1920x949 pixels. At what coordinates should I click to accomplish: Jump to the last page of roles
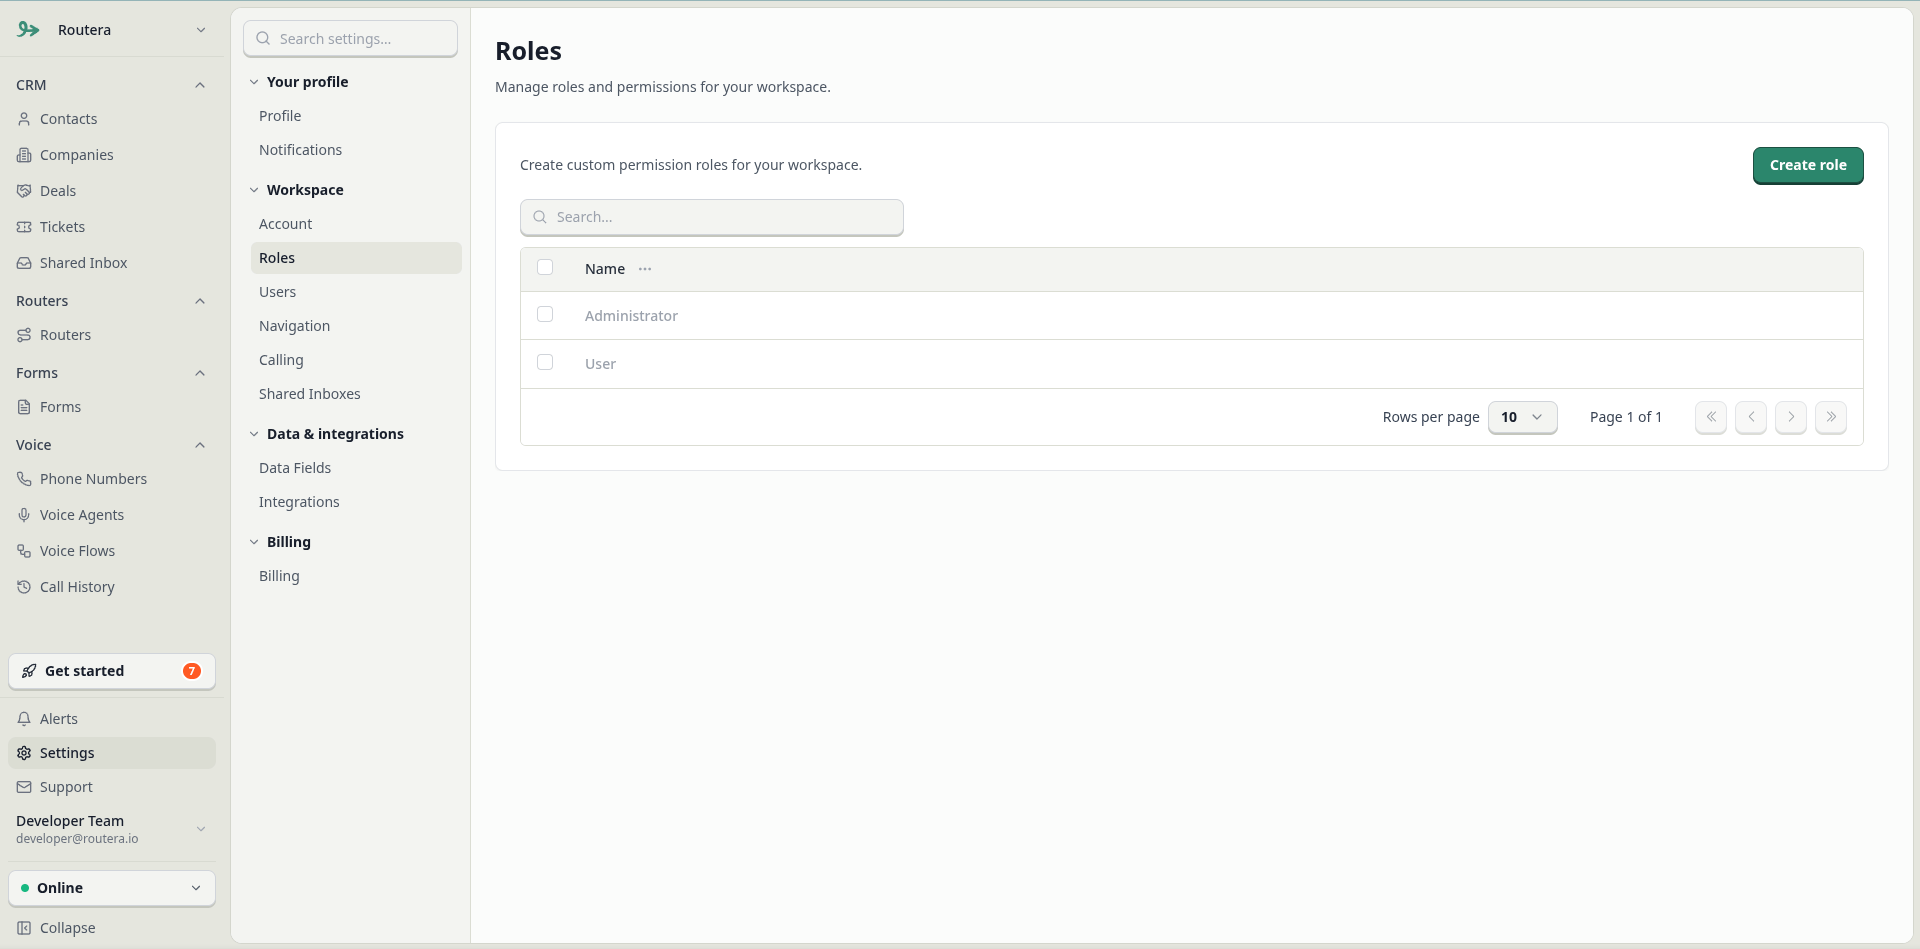1831,417
